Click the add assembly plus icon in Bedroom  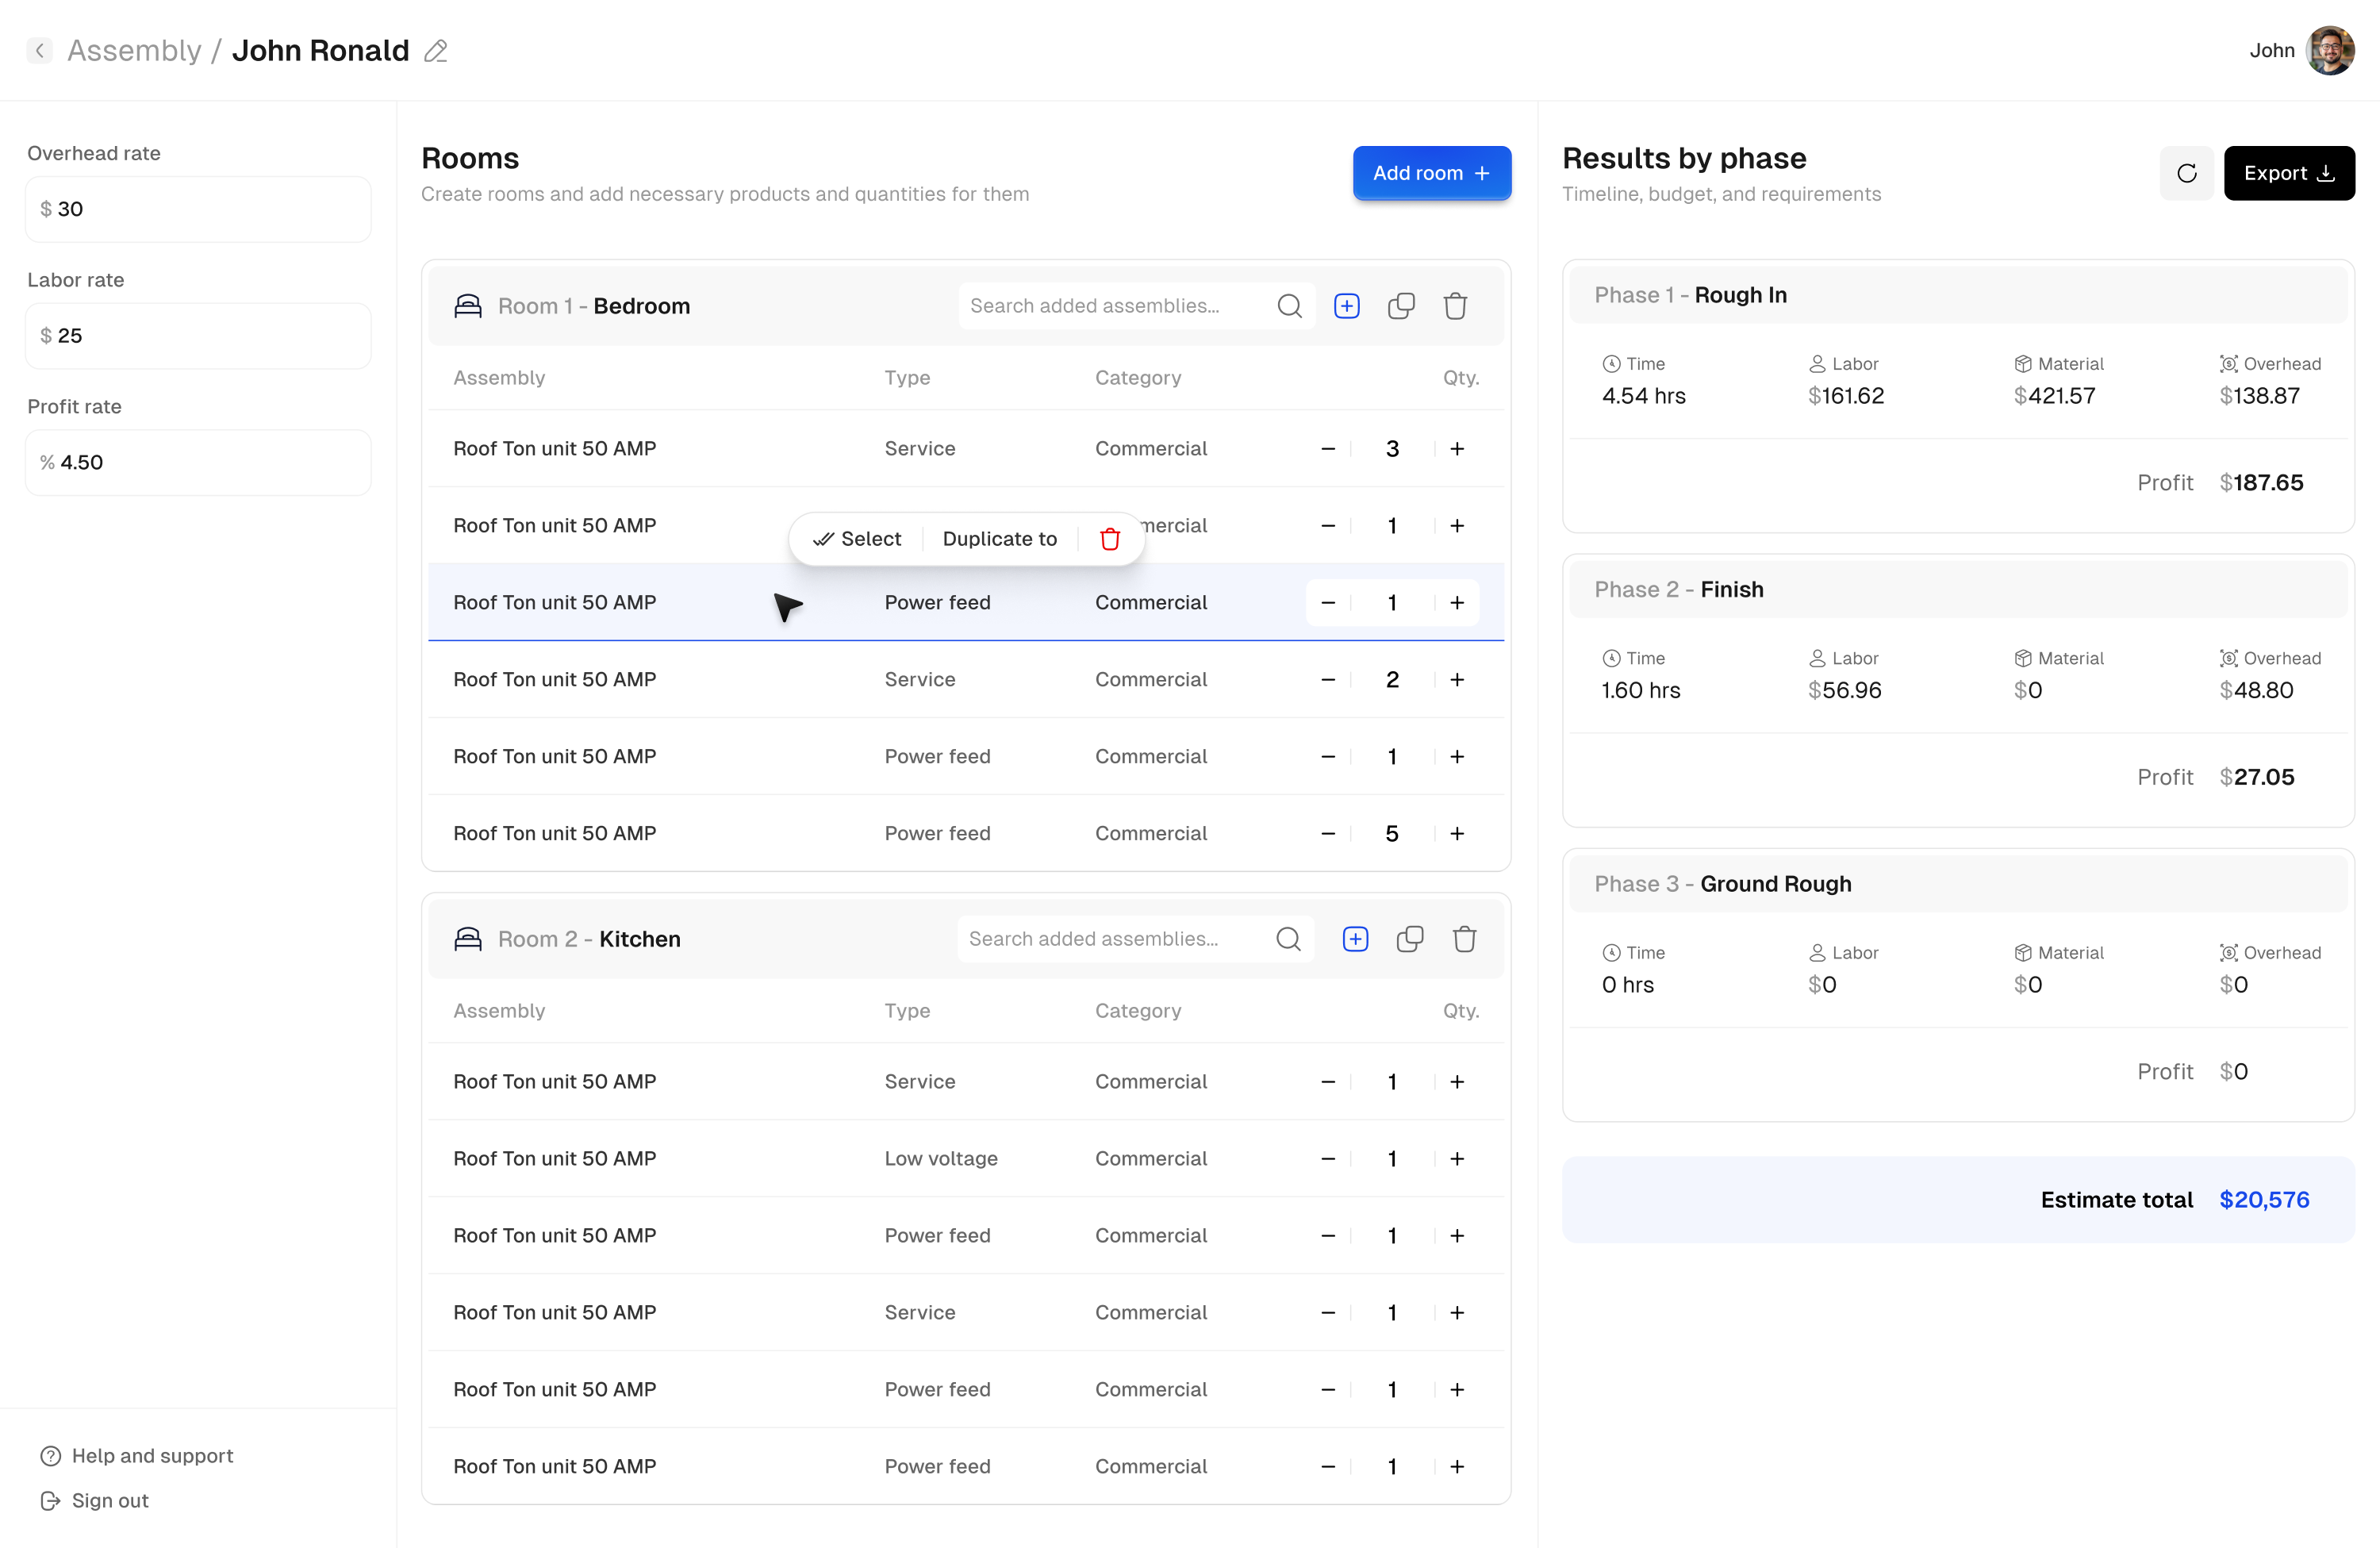[x=1346, y=306]
